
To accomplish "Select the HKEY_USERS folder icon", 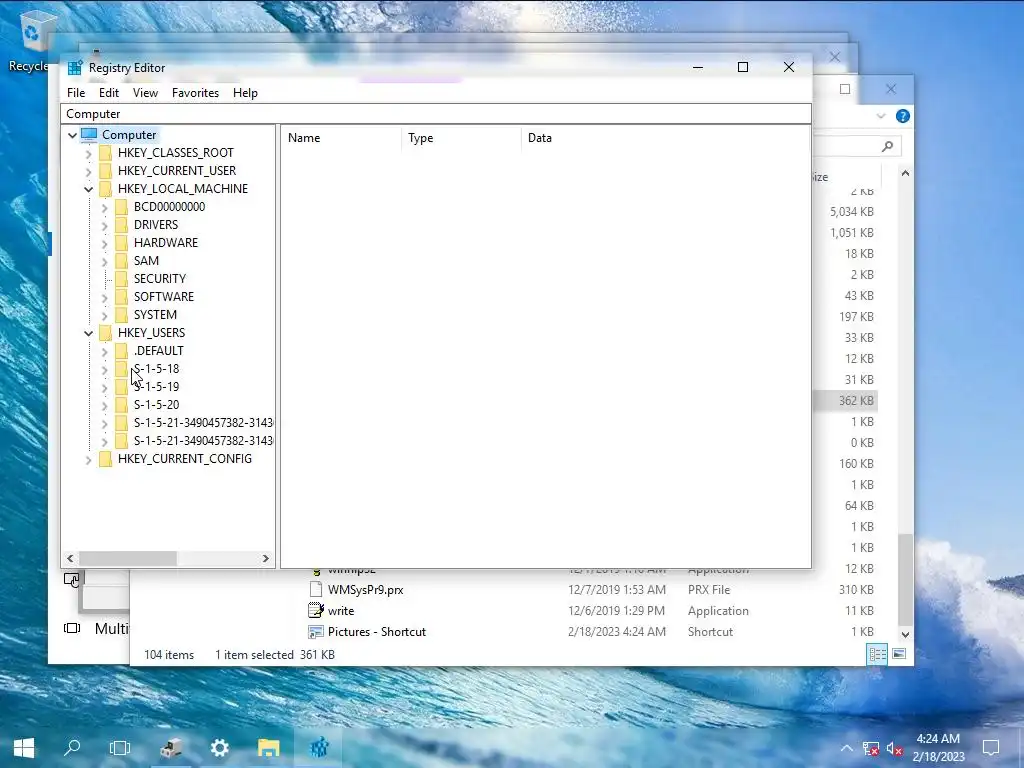I will tap(105, 333).
